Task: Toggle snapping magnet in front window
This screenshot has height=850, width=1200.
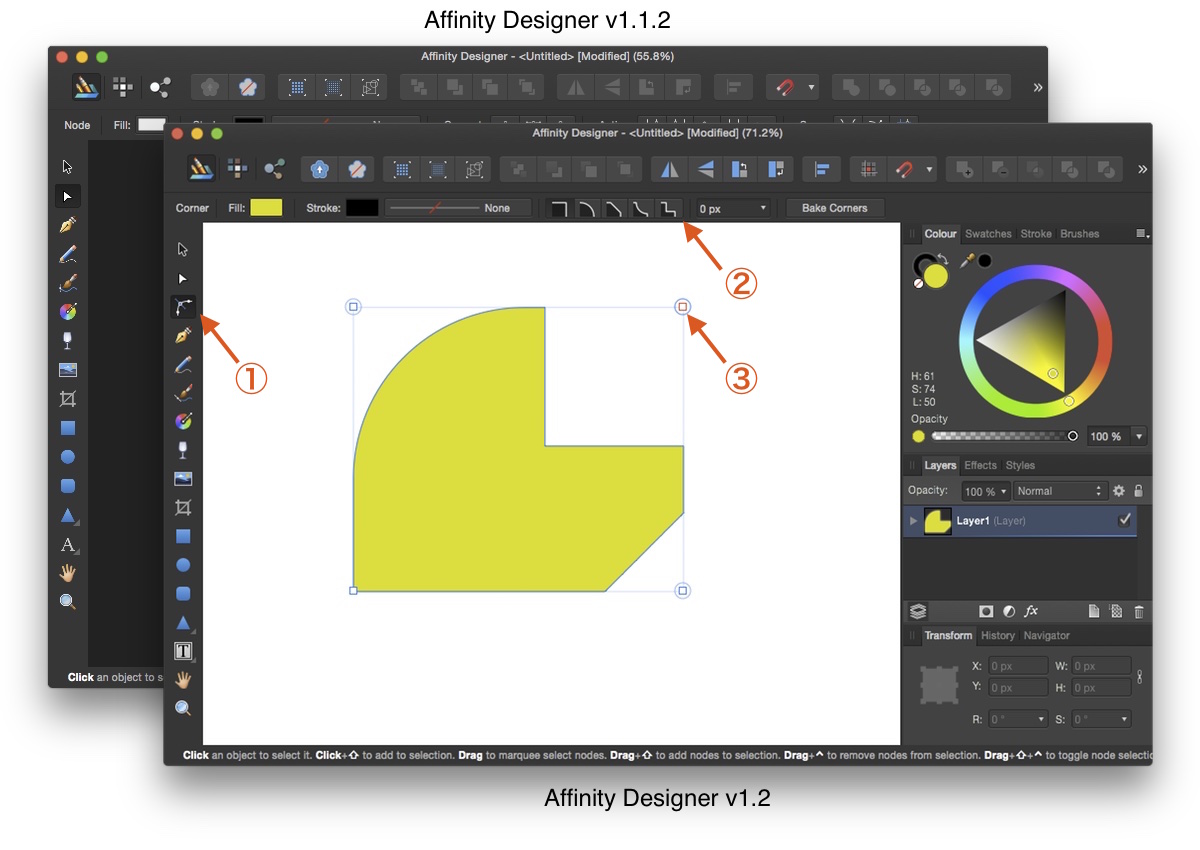Action: pos(903,169)
